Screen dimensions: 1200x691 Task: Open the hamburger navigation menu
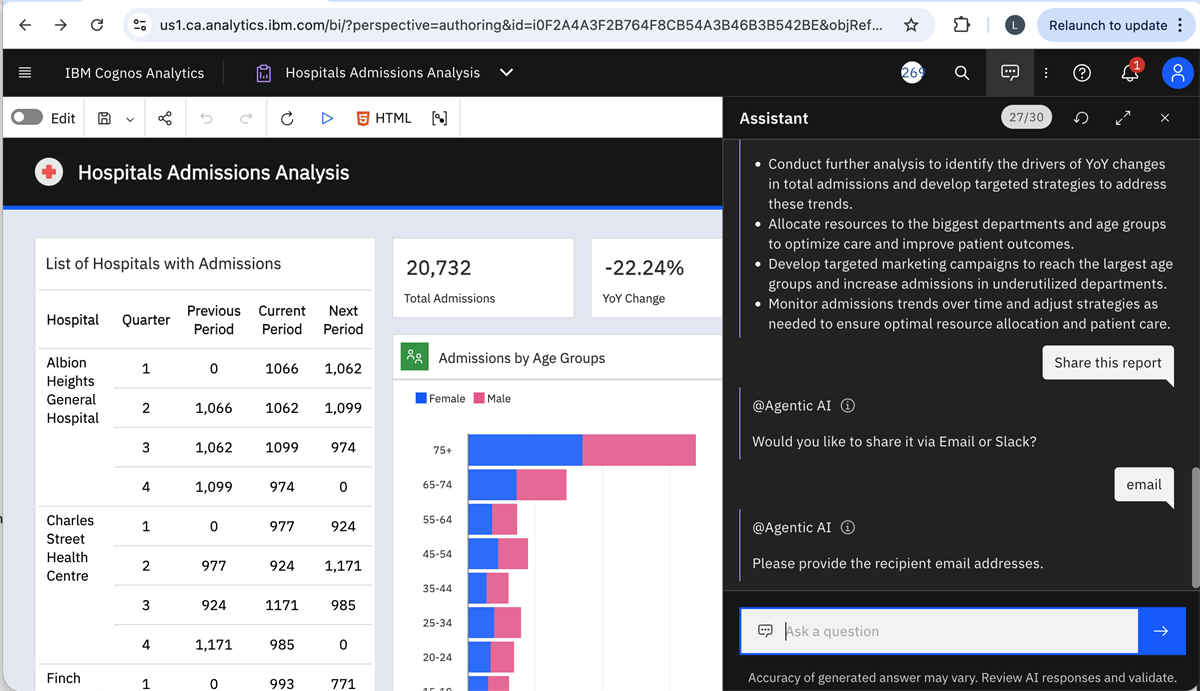coord(25,73)
